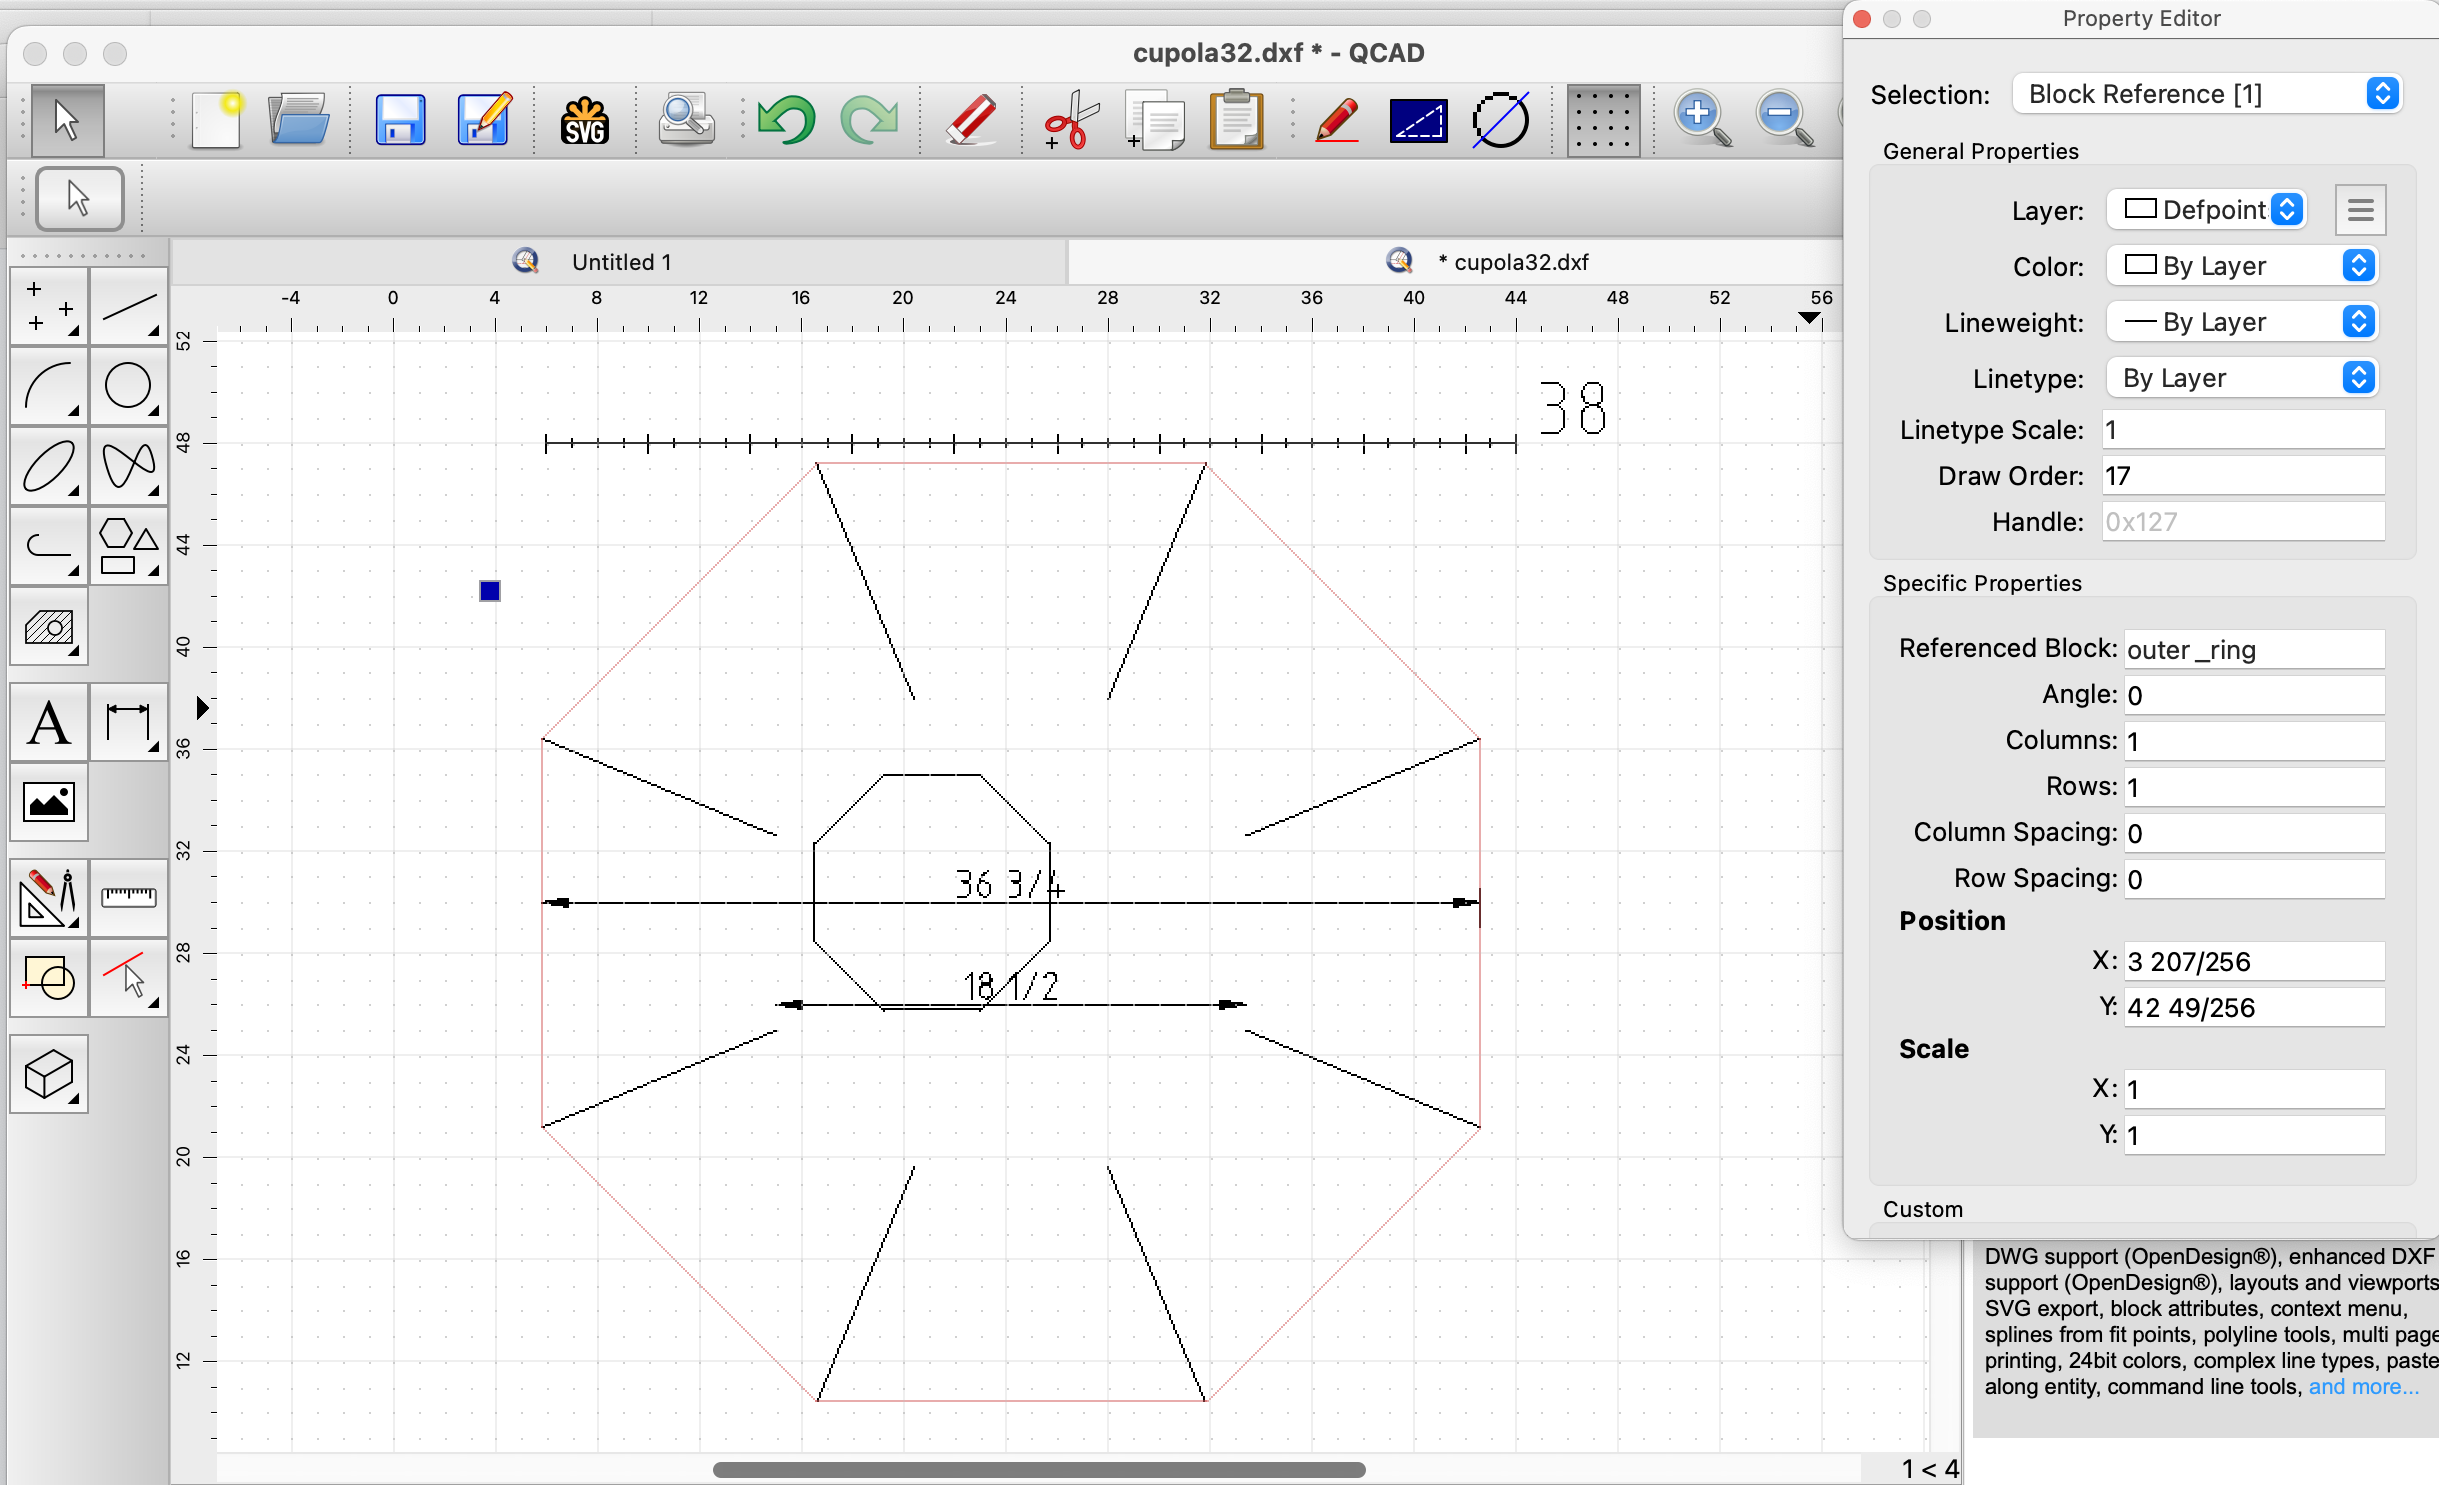
Task: Open the Selection dropdown Block Reference
Action: (2207, 94)
